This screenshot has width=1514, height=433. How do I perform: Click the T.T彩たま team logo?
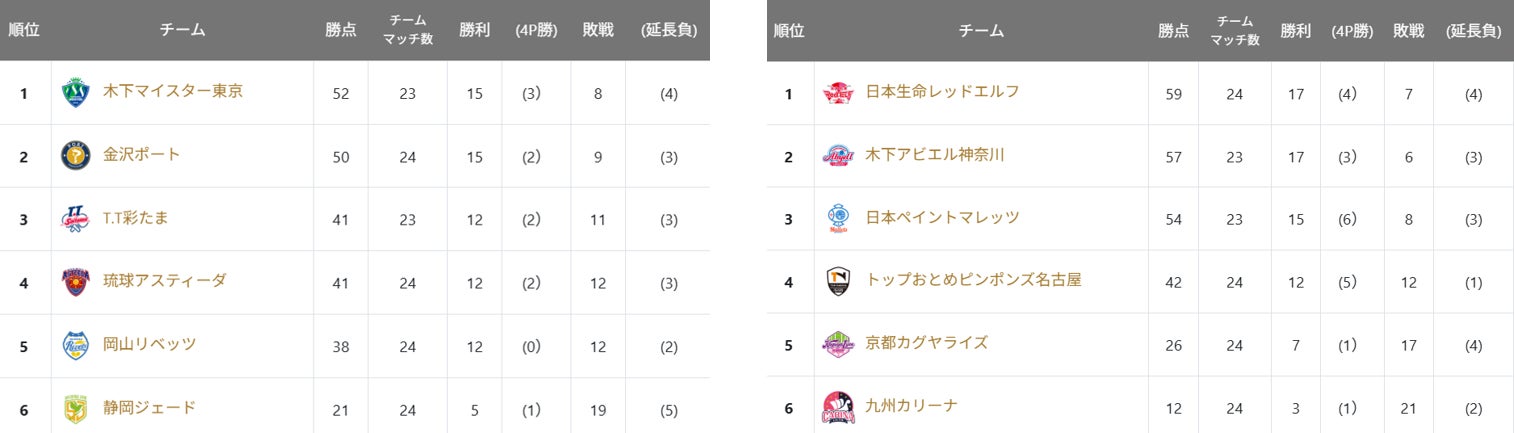pyautogui.click(x=76, y=219)
